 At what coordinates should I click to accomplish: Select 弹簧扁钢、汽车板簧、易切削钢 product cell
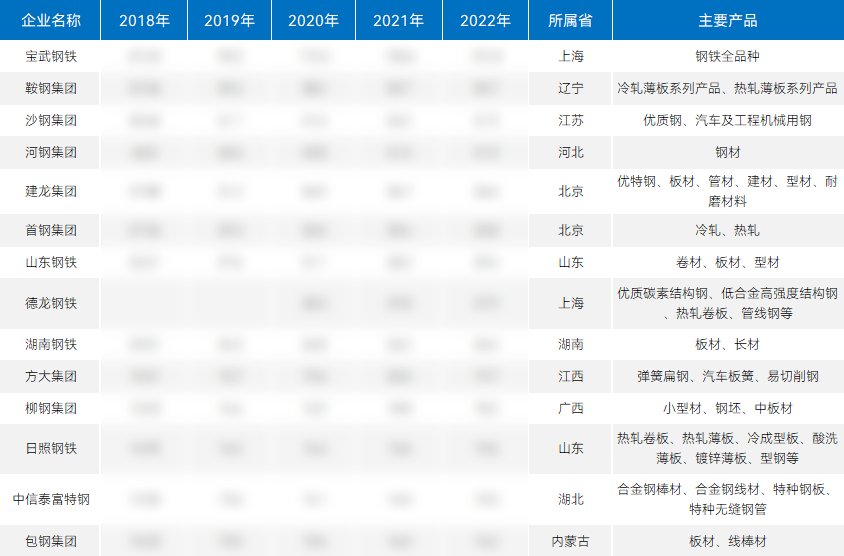pos(728,376)
